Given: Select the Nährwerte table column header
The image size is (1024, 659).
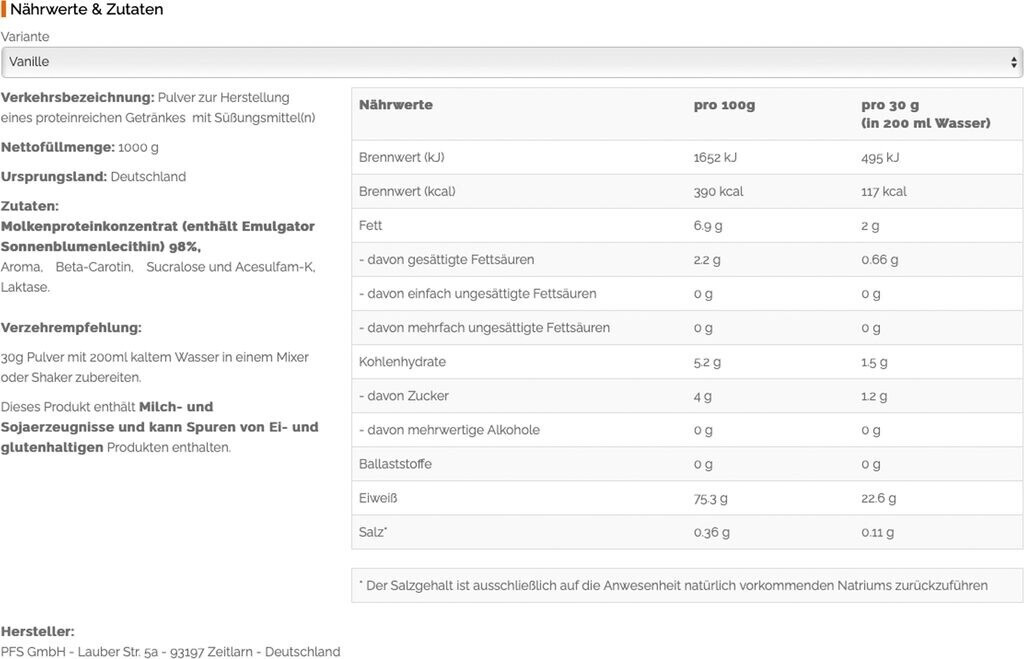Looking at the screenshot, I should 396,105.
